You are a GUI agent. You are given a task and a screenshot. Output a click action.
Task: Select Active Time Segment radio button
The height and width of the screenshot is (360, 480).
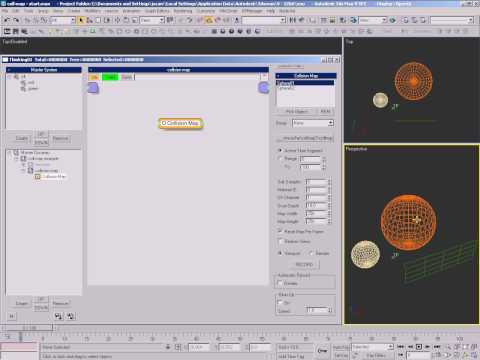280,150
